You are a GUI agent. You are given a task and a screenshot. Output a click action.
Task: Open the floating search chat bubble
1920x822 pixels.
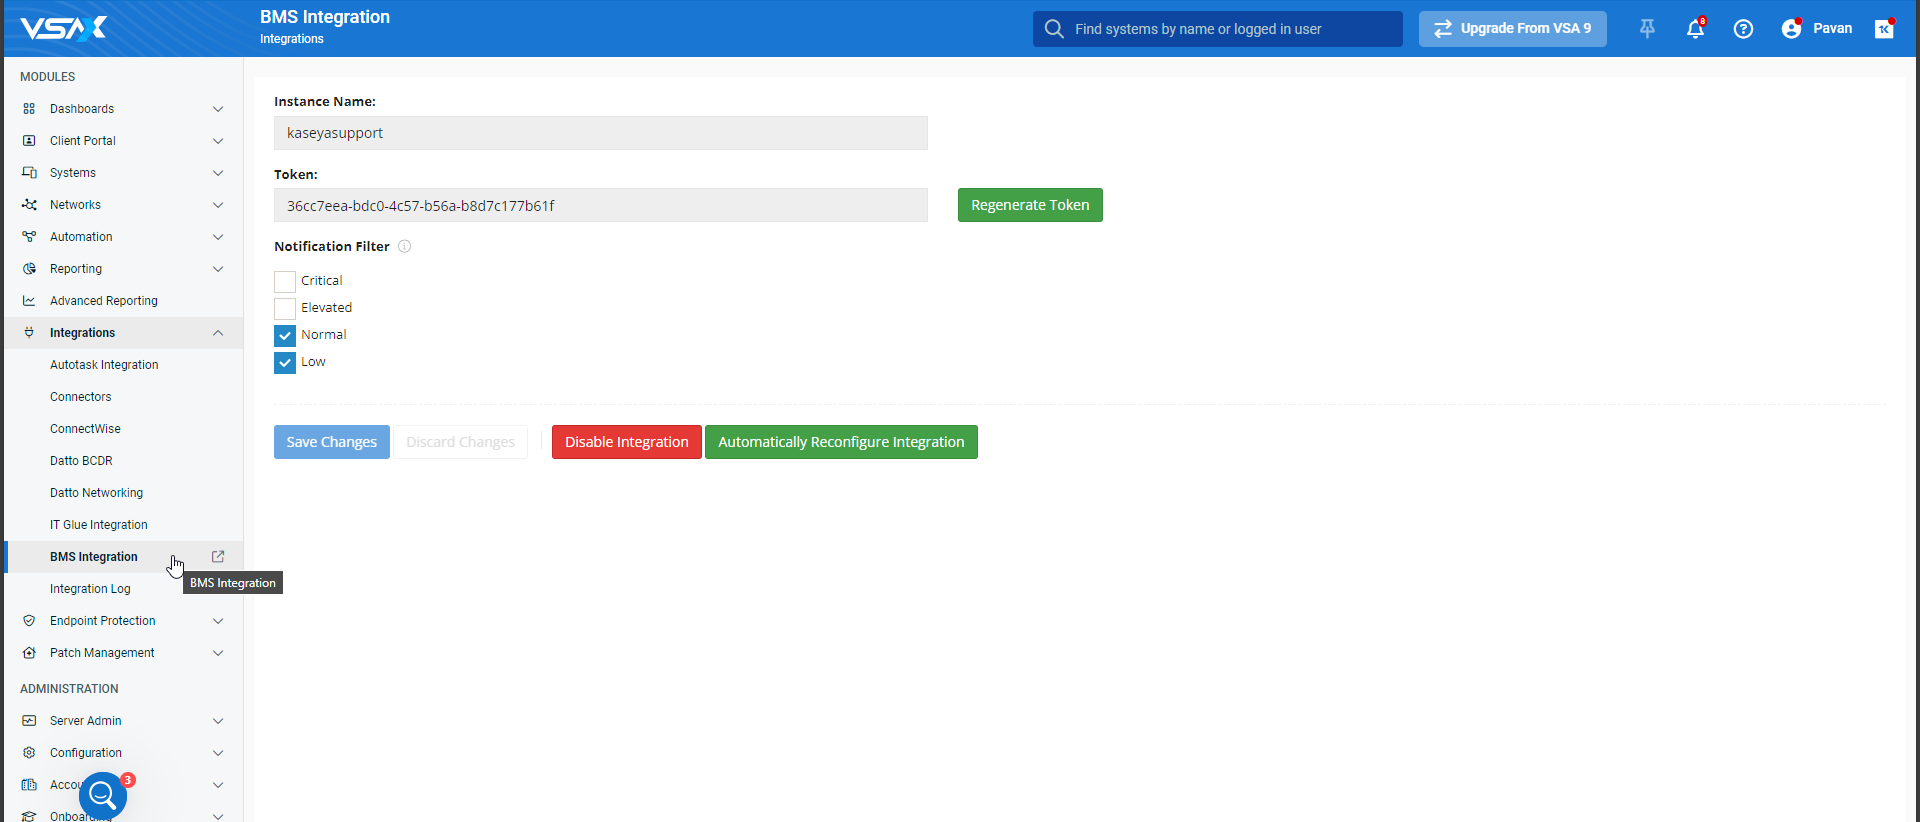(x=103, y=796)
